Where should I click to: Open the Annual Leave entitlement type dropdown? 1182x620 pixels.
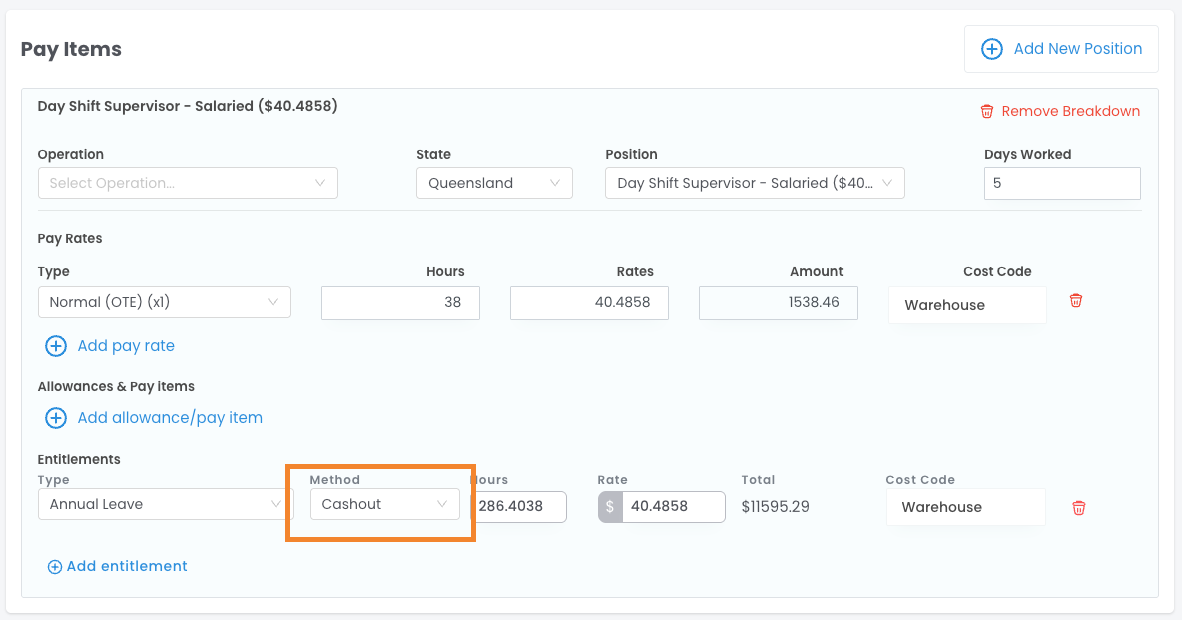tap(165, 505)
